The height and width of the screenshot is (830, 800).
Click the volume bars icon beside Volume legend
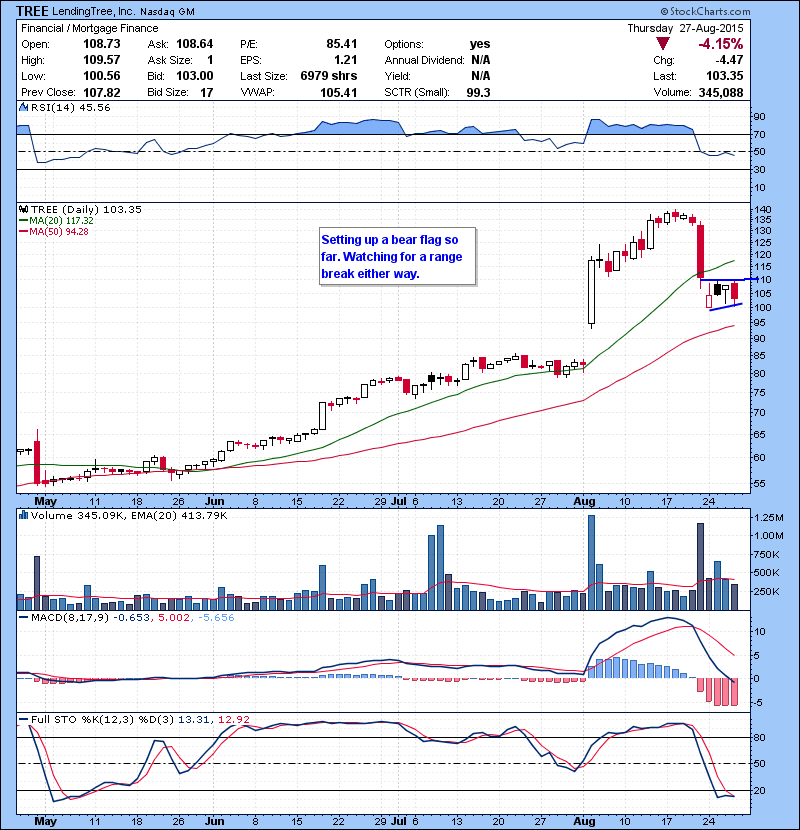tap(23, 515)
